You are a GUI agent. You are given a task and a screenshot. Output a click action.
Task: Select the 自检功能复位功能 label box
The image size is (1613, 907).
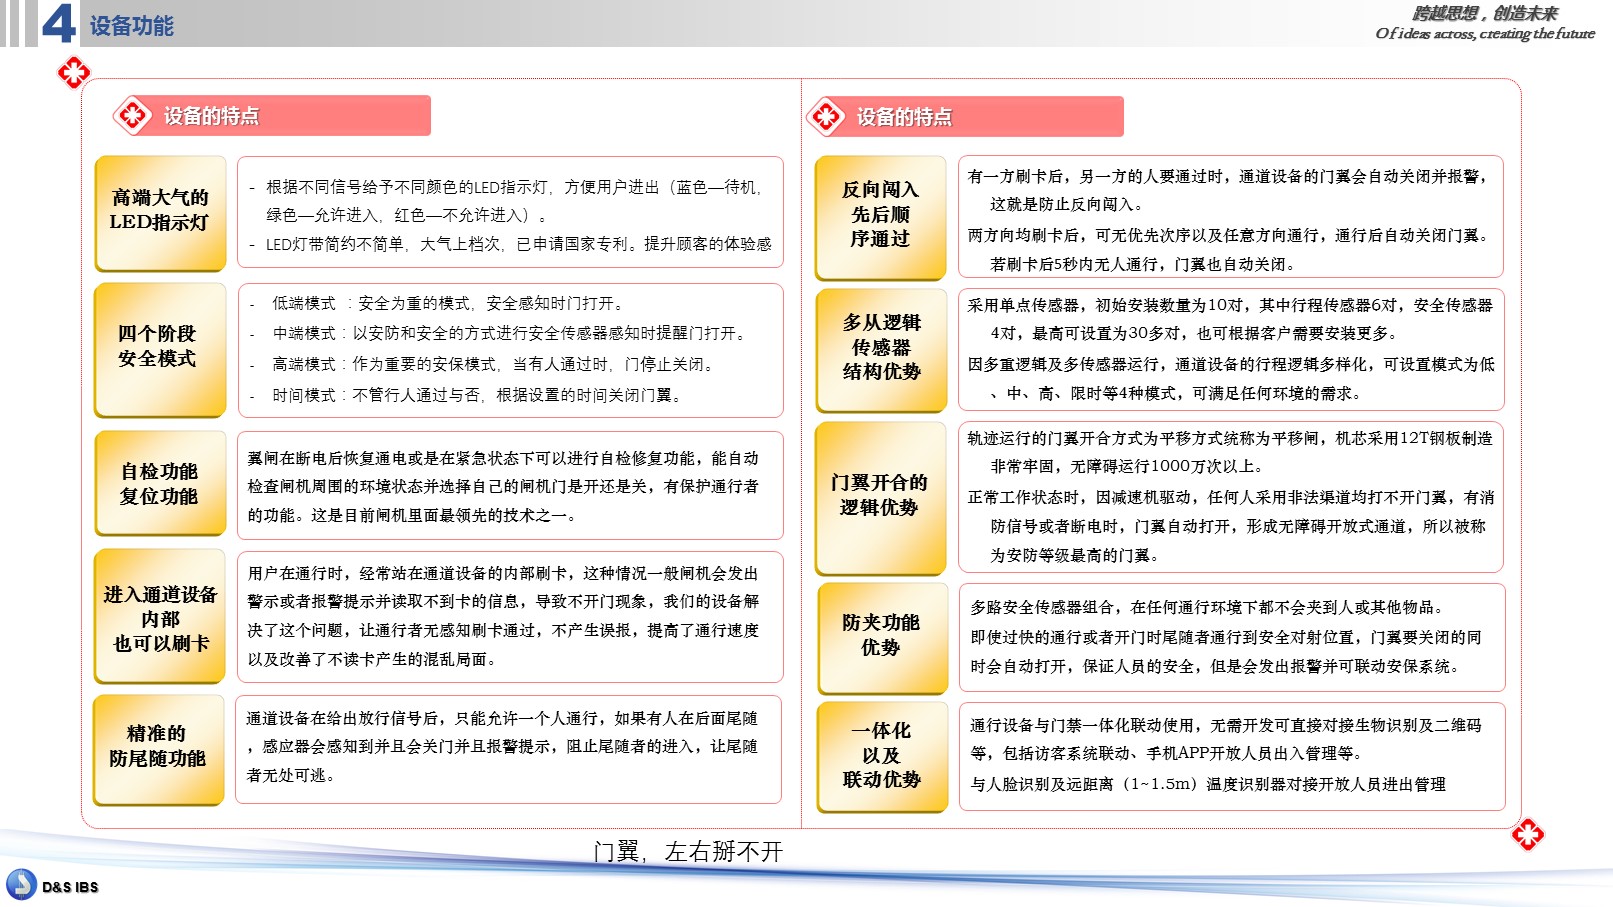click(x=160, y=484)
